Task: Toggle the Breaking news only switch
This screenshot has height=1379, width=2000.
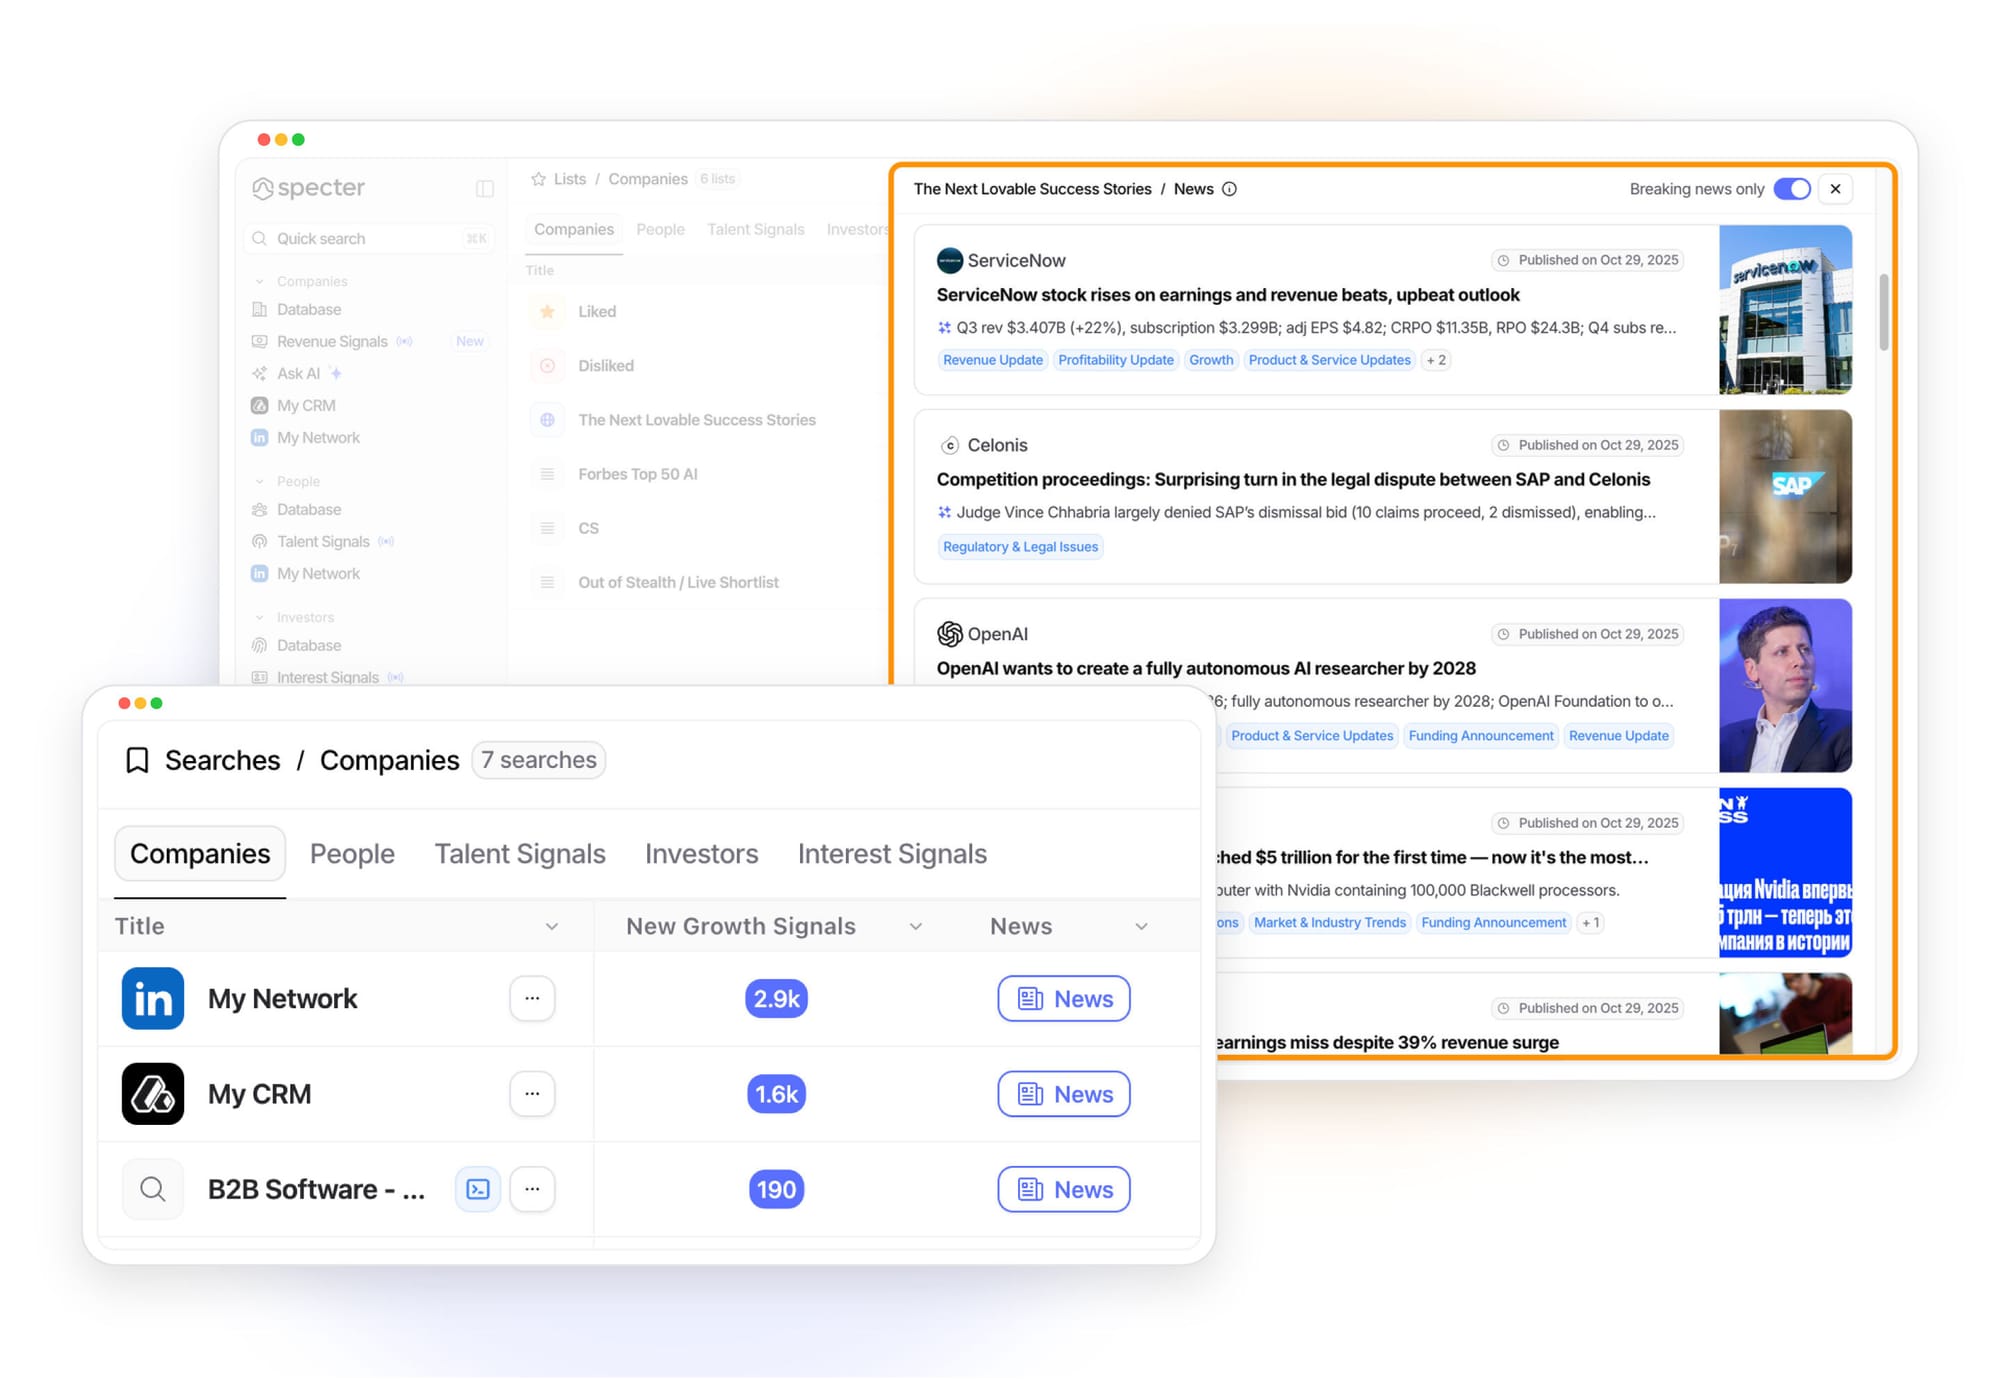Action: (x=1791, y=189)
